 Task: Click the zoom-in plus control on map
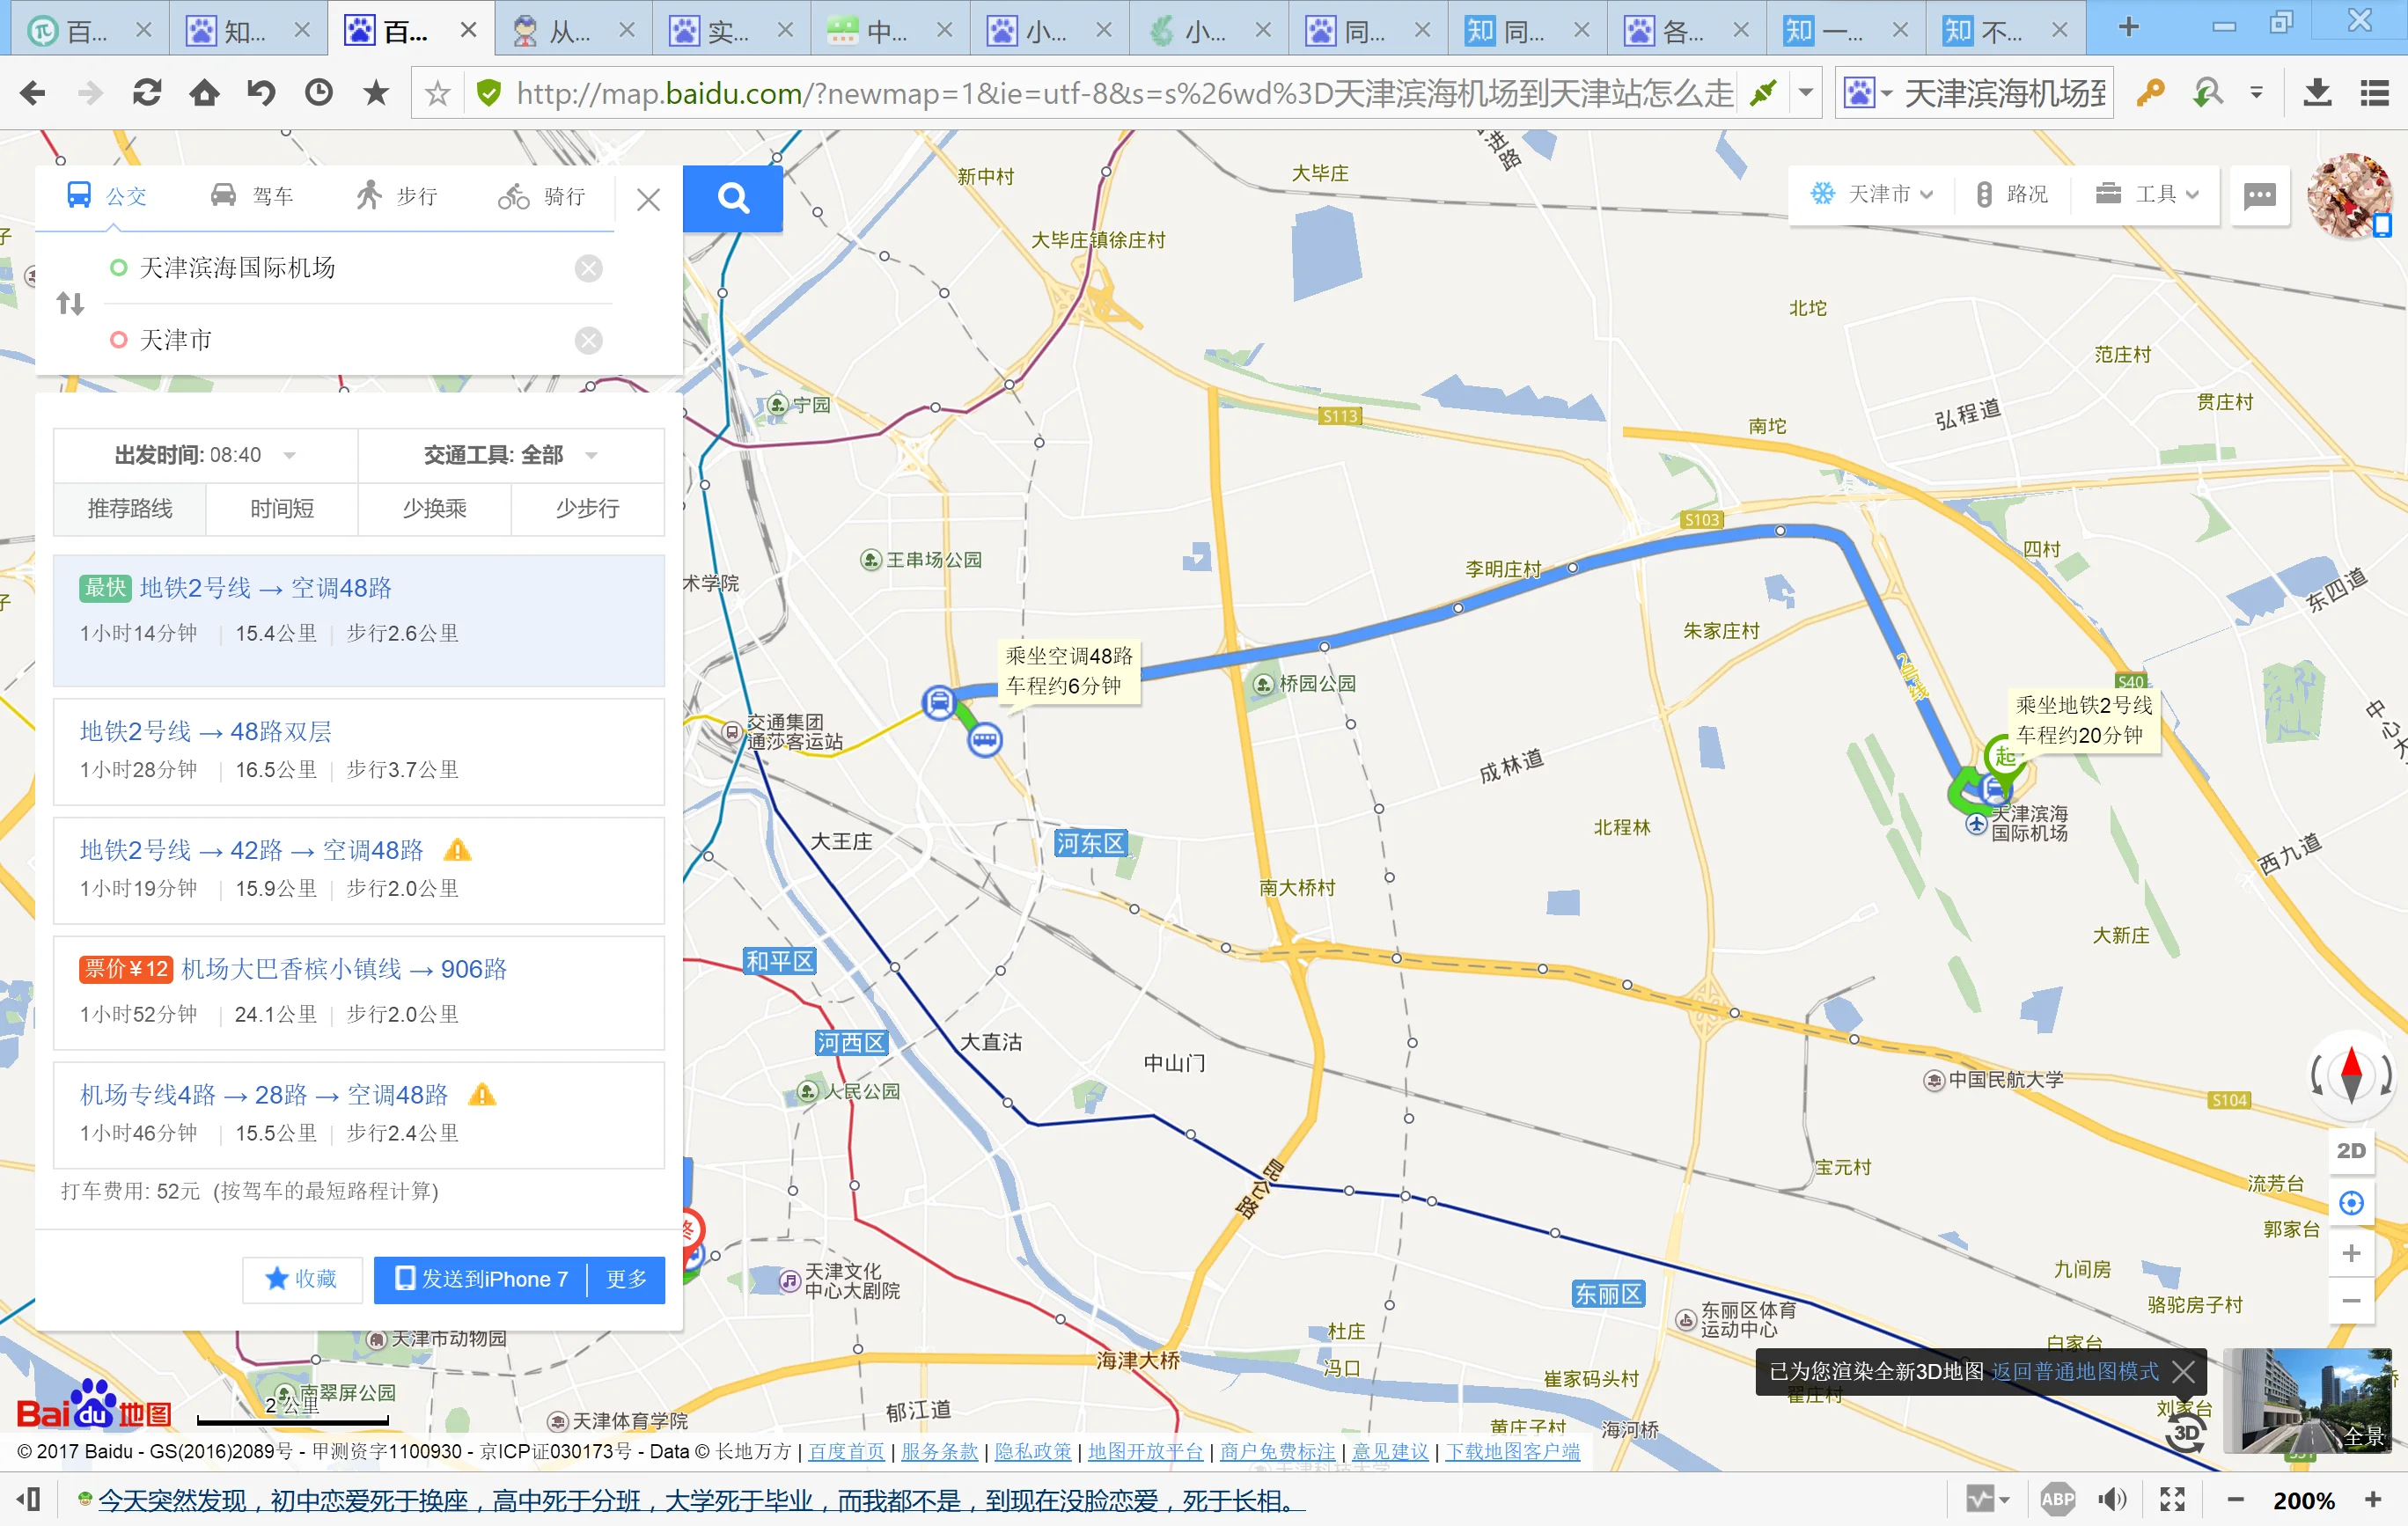pyautogui.click(x=2352, y=1252)
